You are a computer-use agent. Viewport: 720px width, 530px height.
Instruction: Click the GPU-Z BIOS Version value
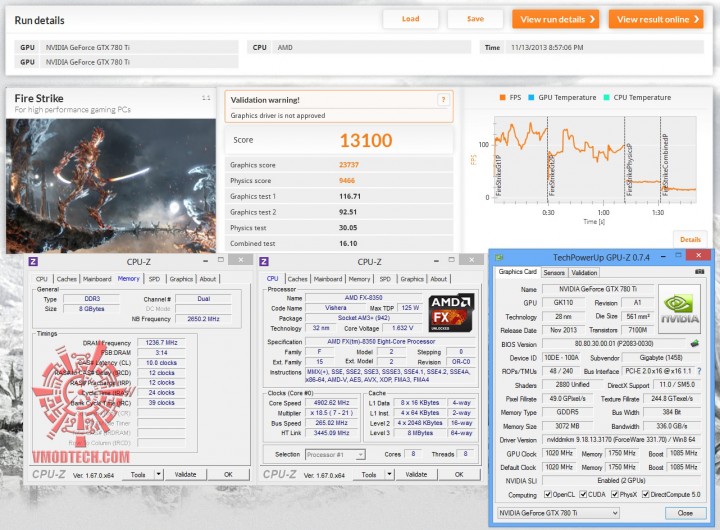pos(614,344)
